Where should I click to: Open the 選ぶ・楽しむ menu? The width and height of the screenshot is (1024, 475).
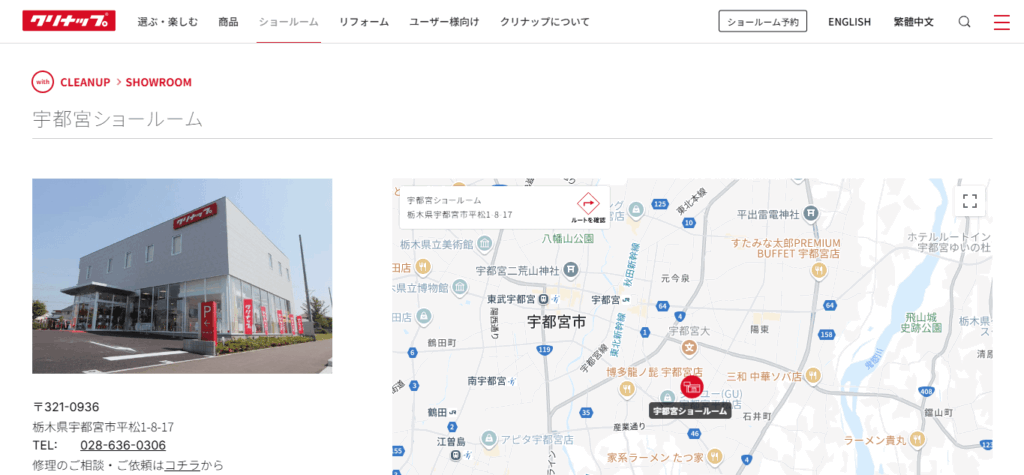pos(169,22)
